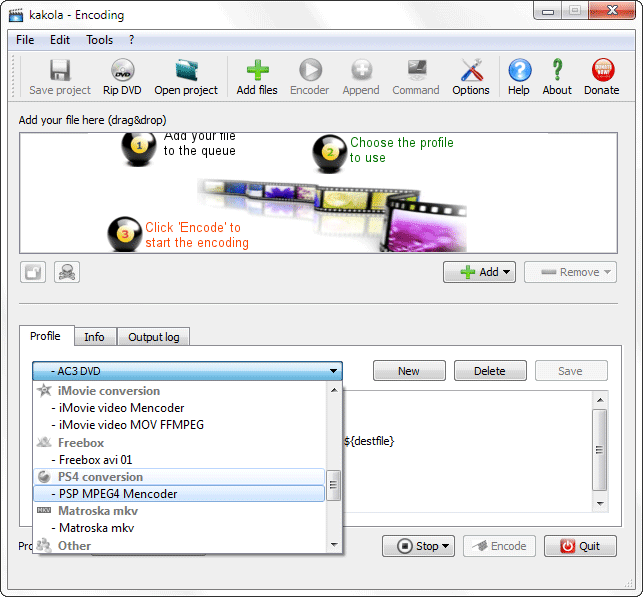
Task: Select iMovie video MOV FFMPEG profile
Action: [x=179, y=425]
